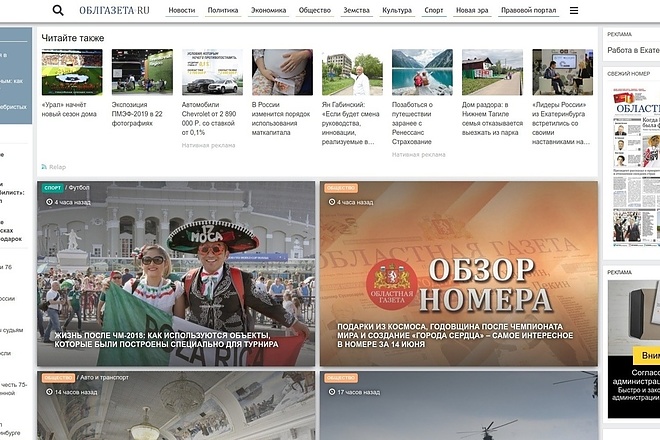Click the clock icon on Обзор номера card
Image resolution: width=660 pixels, height=440 pixels.
tap(332, 202)
